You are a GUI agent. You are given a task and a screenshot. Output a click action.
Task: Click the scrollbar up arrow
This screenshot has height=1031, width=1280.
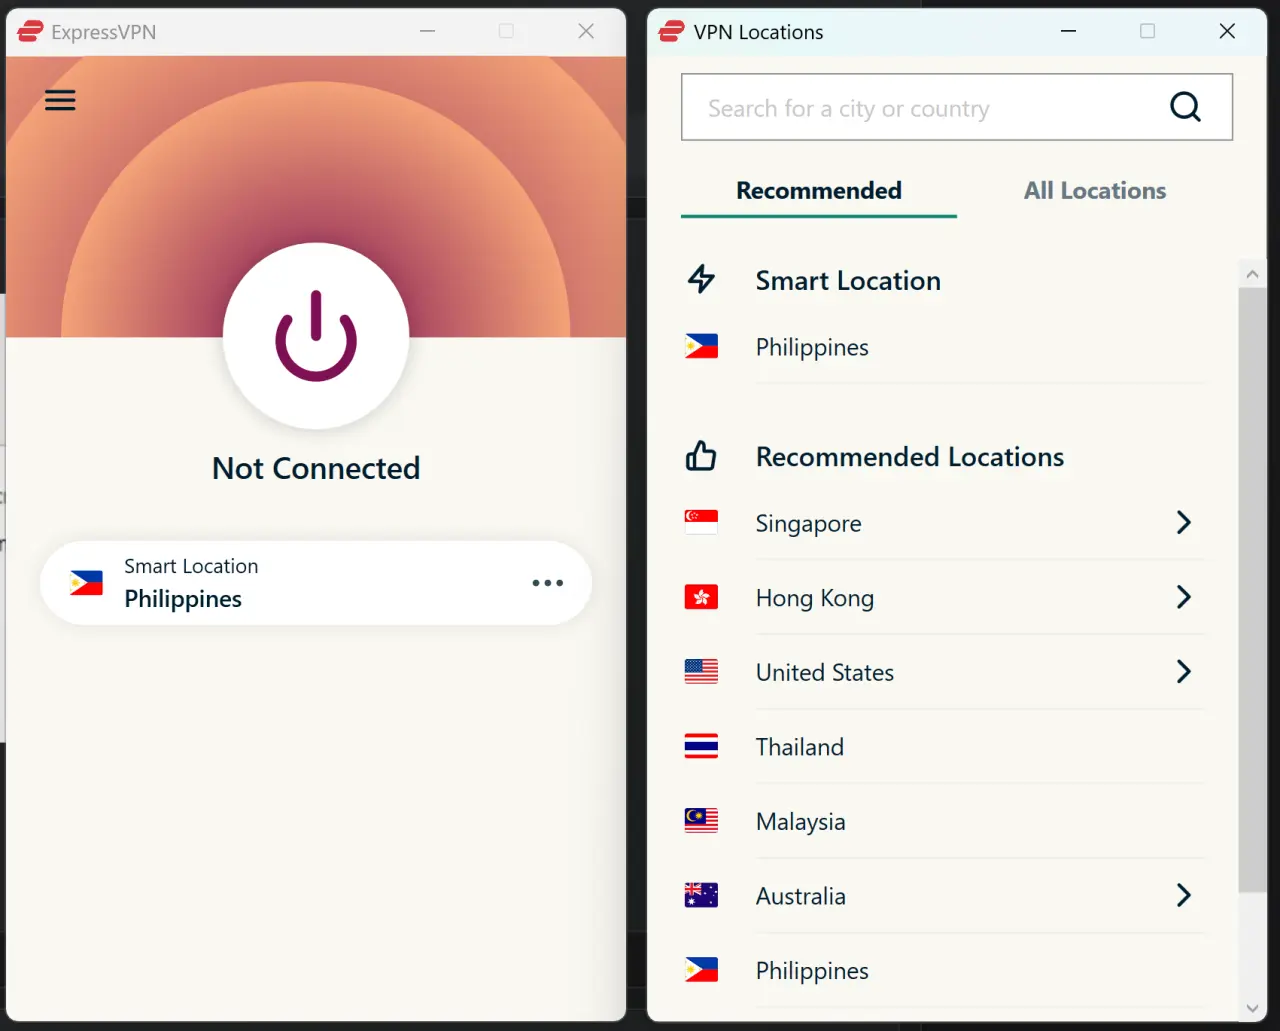click(1252, 272)
